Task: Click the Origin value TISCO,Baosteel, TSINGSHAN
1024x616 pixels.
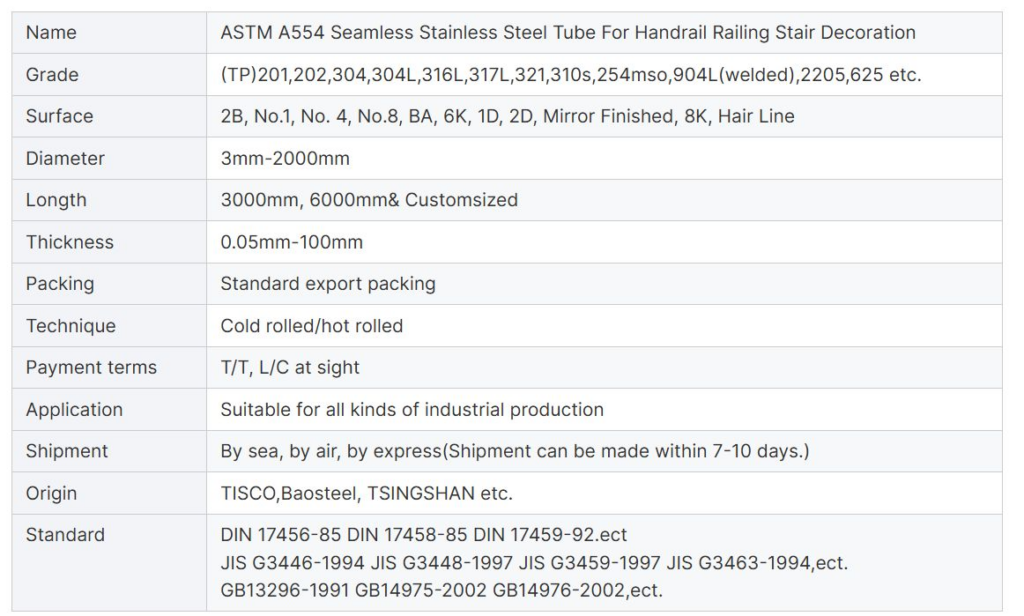Action: pos(366,493)
